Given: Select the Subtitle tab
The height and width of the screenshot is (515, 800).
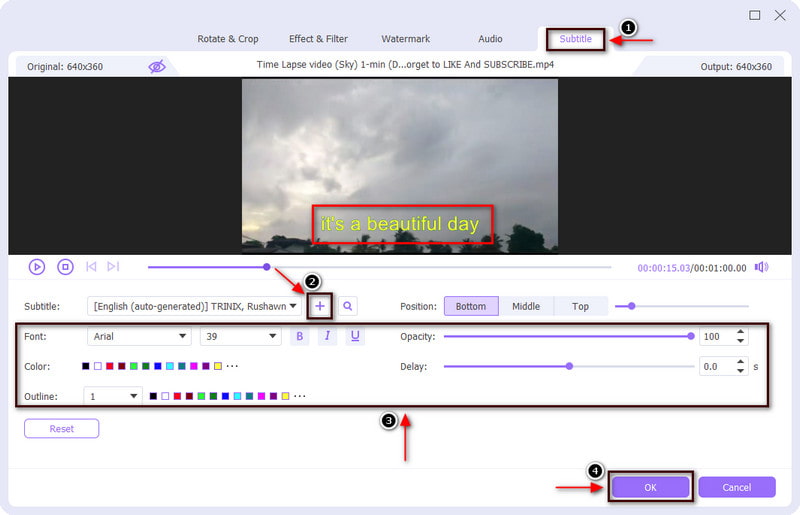Looking at the screenshot, I should (576, 39).
